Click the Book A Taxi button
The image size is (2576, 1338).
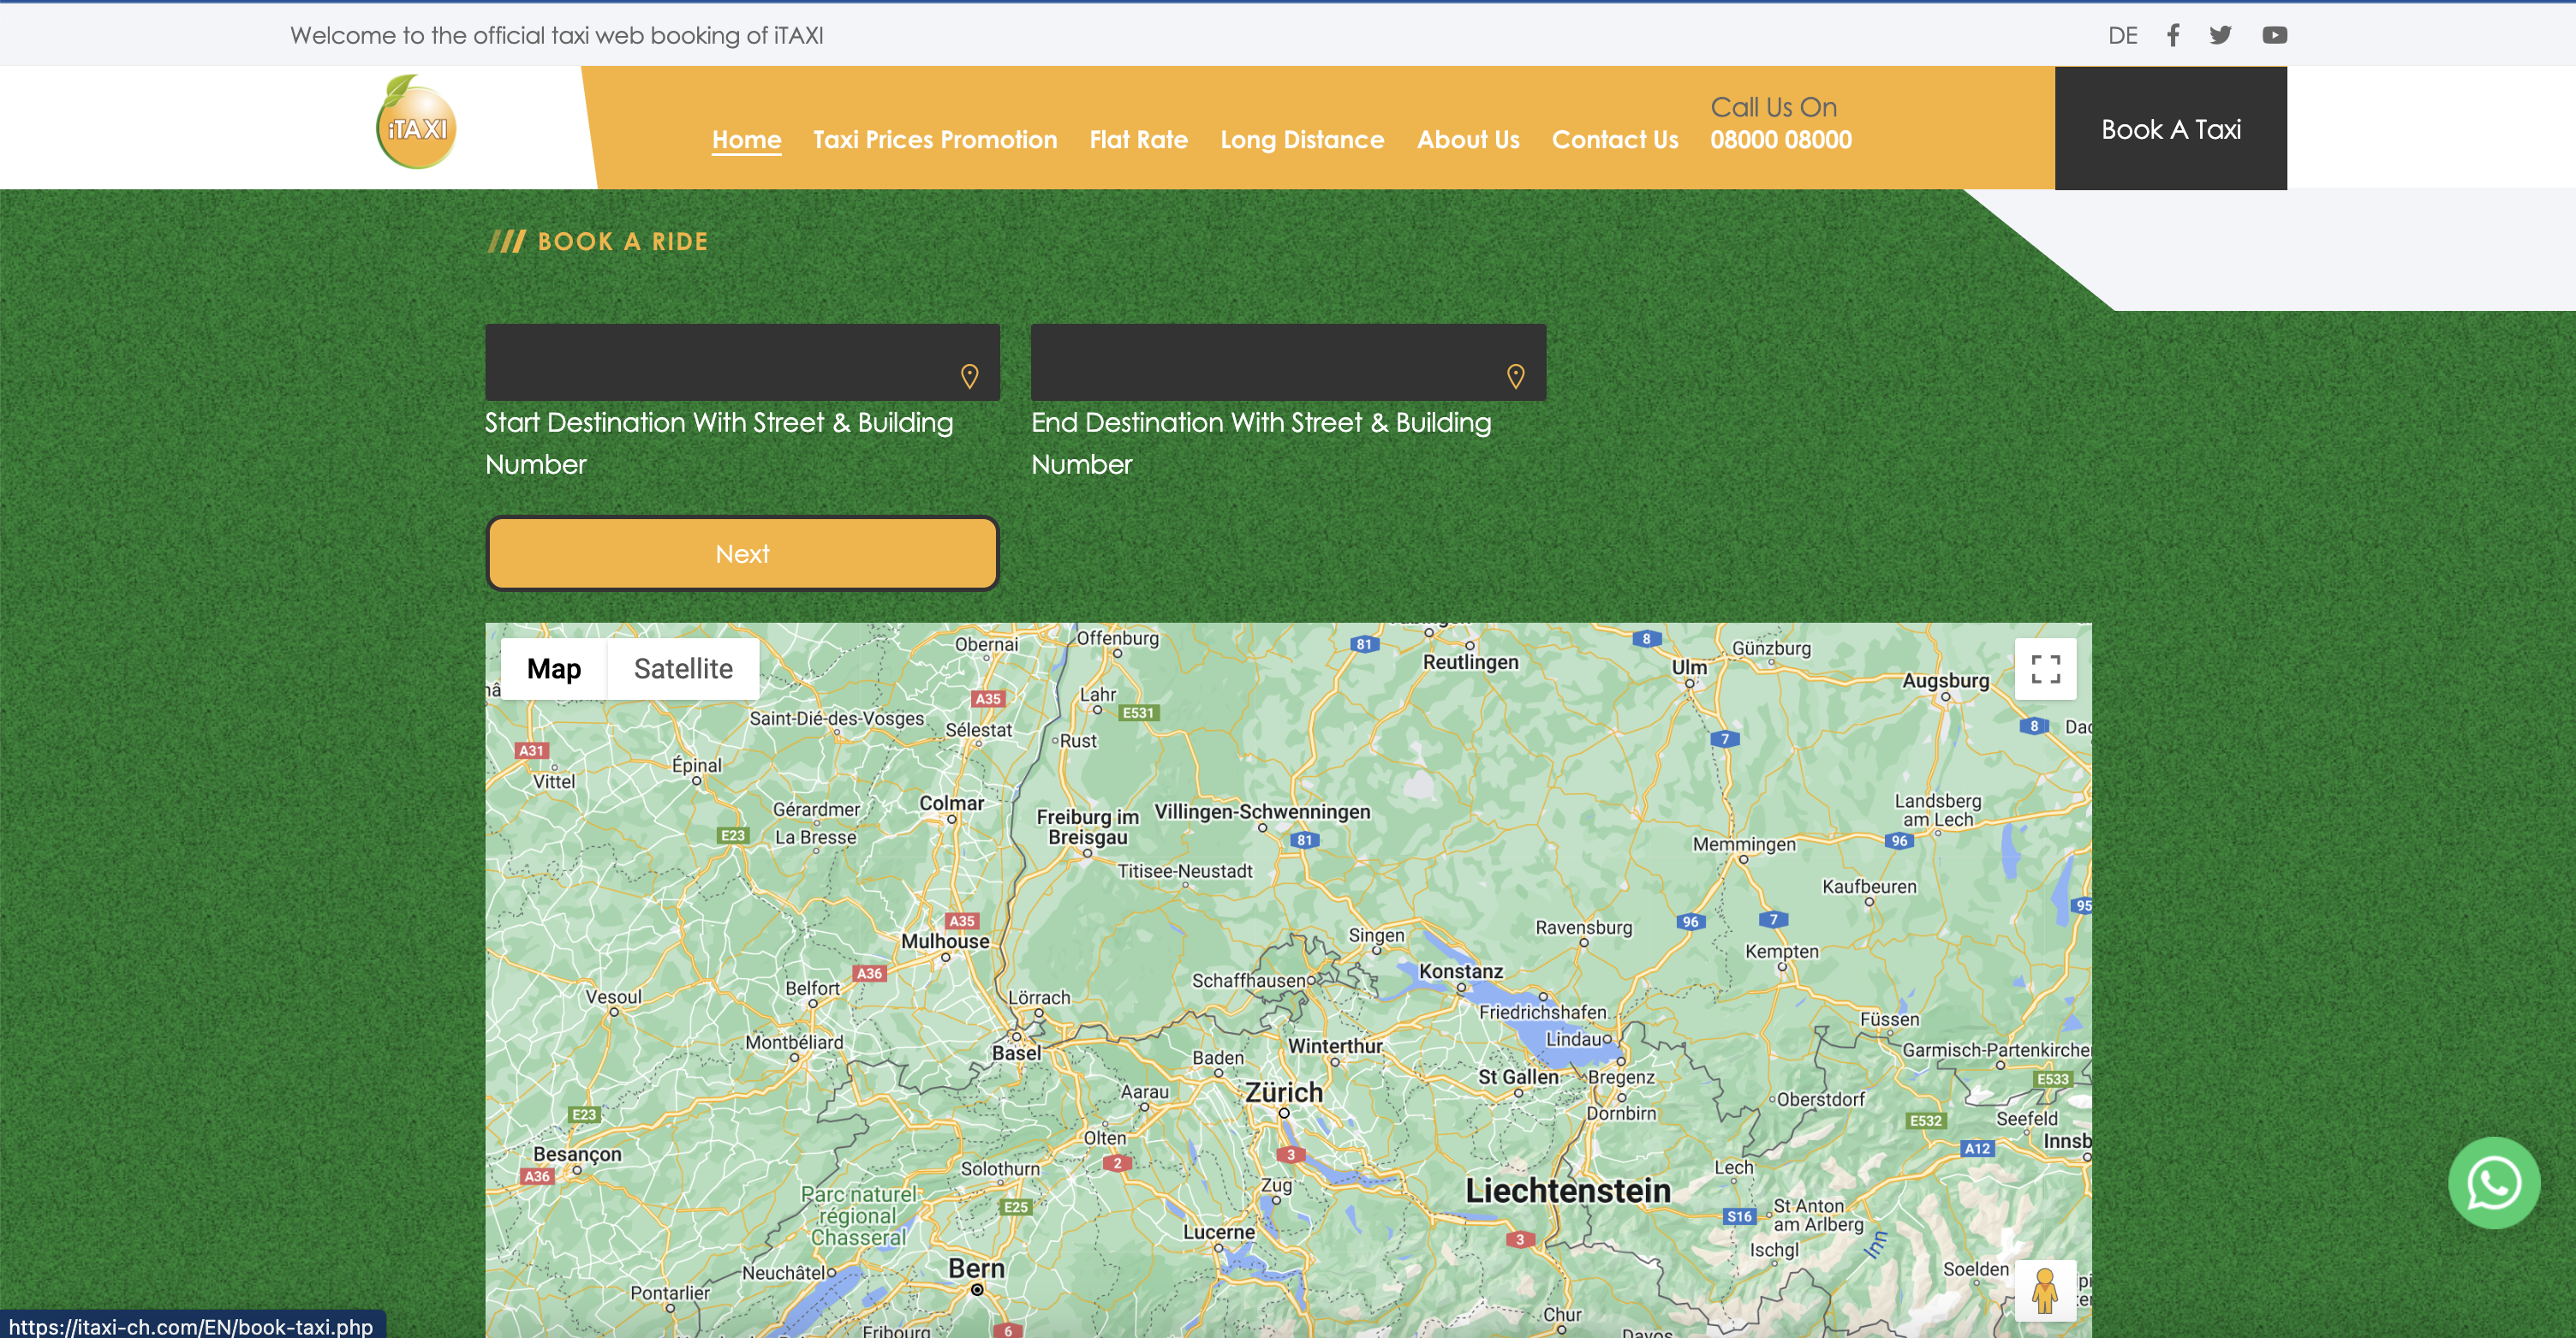(2170, 129)
